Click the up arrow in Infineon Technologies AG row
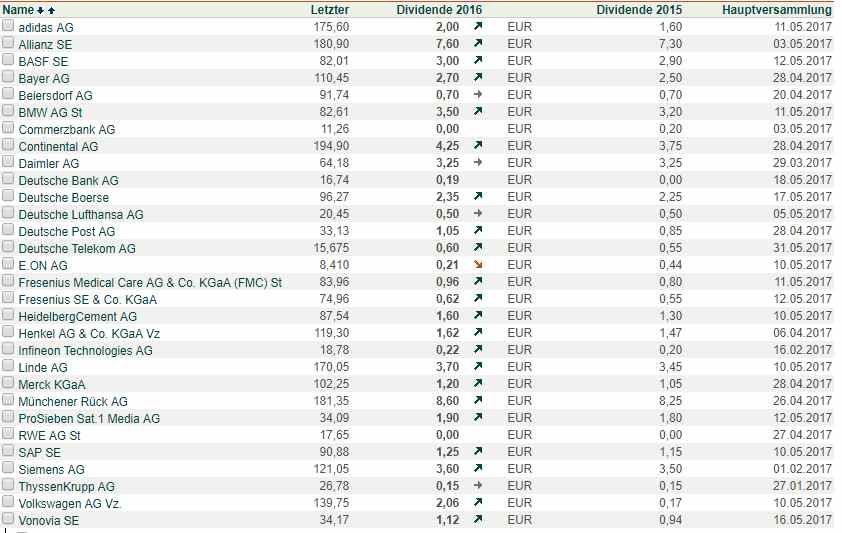 [x=478, y=349]
